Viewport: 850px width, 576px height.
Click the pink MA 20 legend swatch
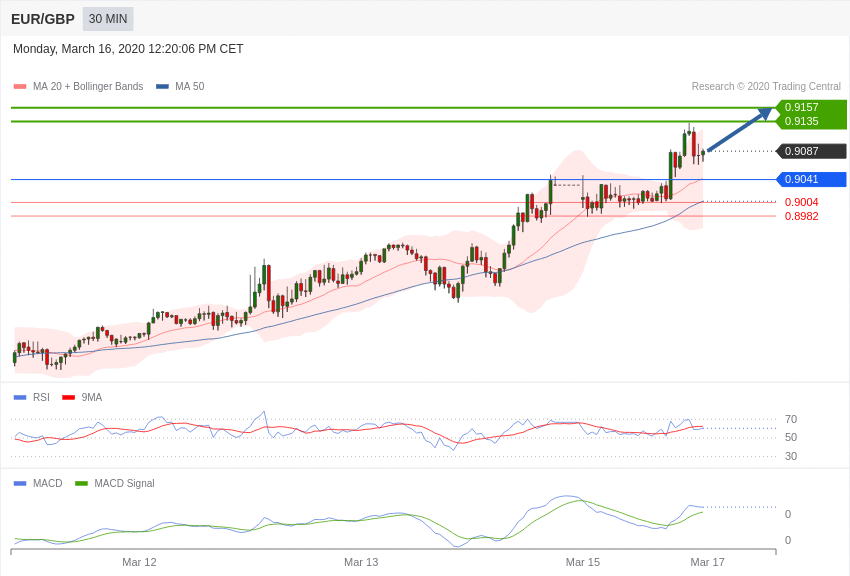pyautogui.click(x=20, y=86)
